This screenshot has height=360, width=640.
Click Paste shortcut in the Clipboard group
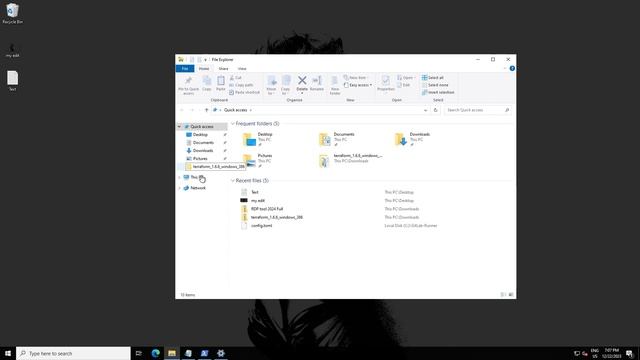tap(244, 92)
